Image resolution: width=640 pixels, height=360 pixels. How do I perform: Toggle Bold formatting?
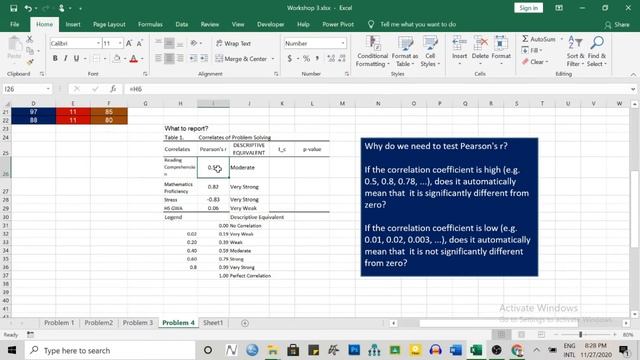55,59
